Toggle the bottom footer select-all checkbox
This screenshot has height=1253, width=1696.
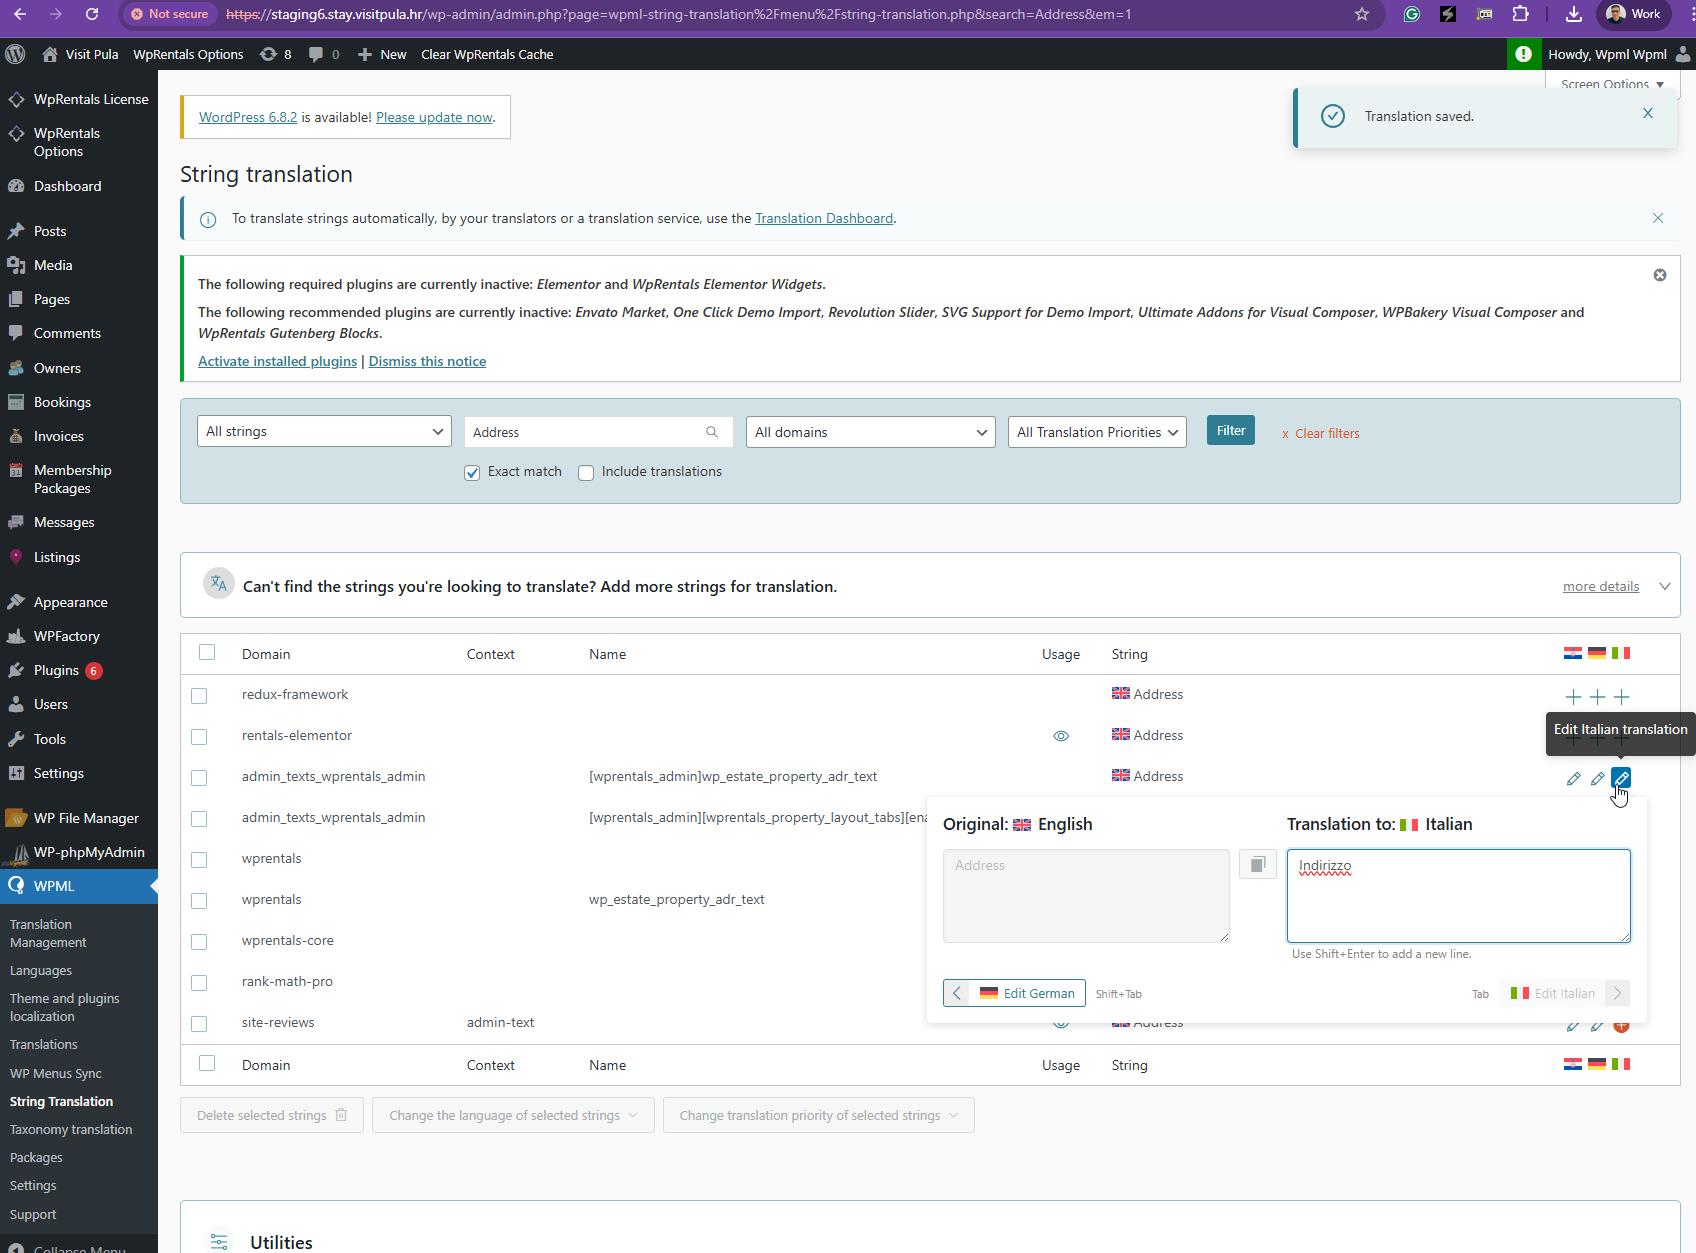point(207,1063)
